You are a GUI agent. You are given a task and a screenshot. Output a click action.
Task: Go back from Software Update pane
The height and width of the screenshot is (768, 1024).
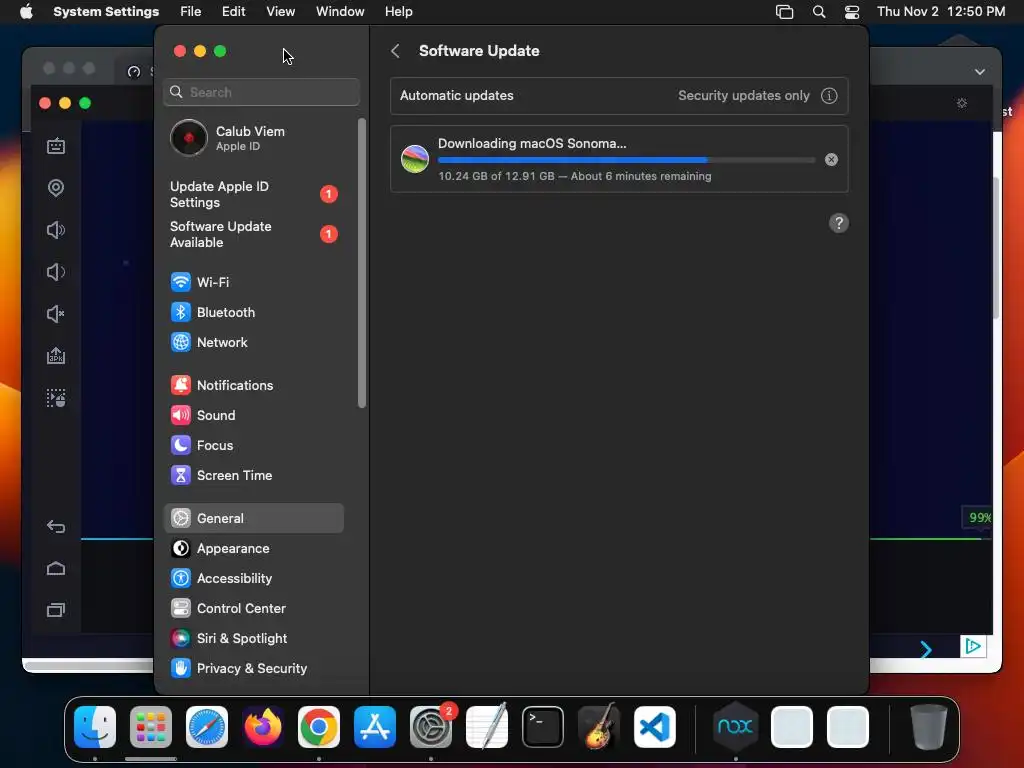(x=395, y=51)
